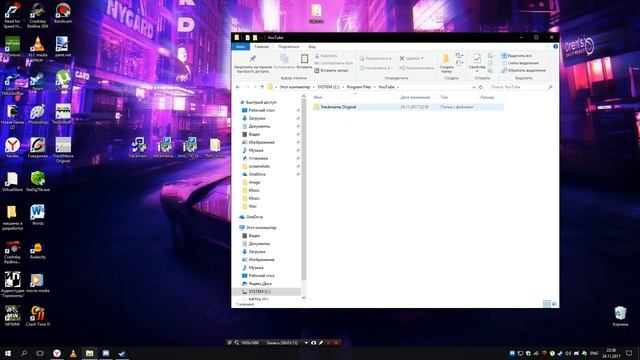This screenshot has height=360, width=640.
Task: Click Deselect all in the ribbon
Action: click(x=520, y=63)
